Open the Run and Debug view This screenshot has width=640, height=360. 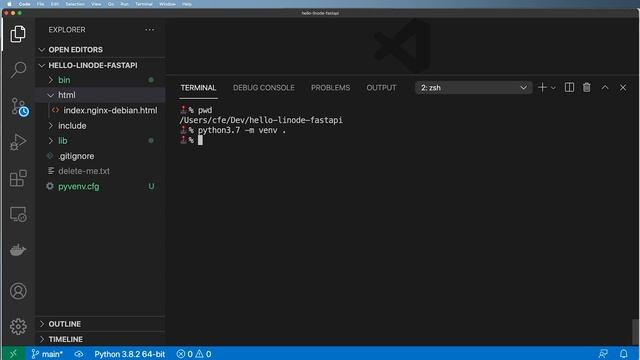[18, 142]
